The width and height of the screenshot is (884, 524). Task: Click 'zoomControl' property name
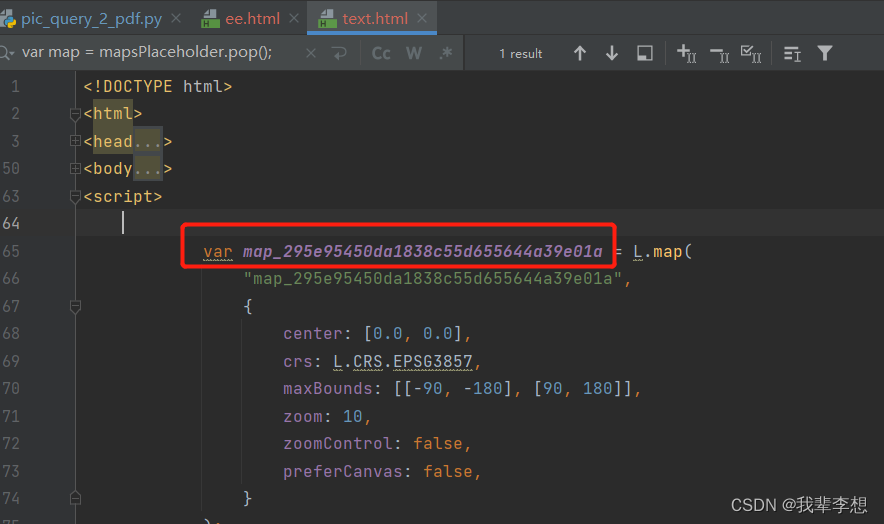tap(338, 444)
